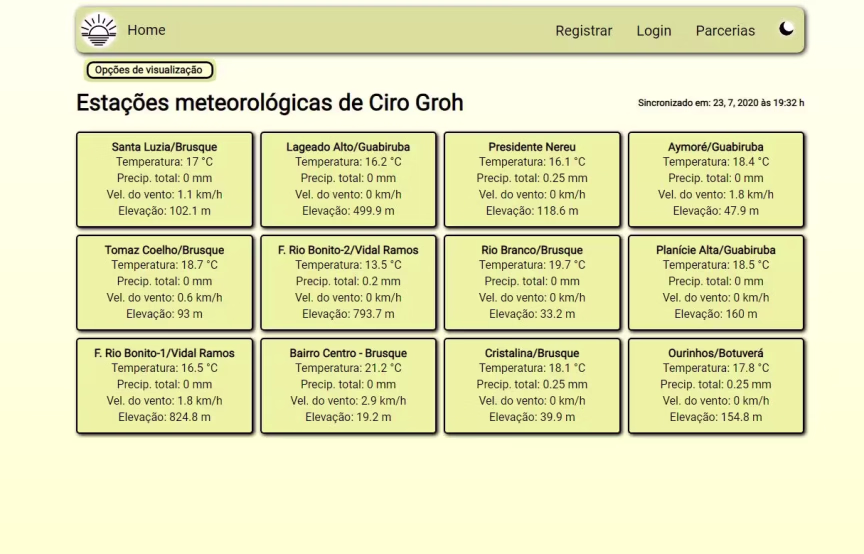Go to the Registrar page
864x554 pixels.
(583, 31)
